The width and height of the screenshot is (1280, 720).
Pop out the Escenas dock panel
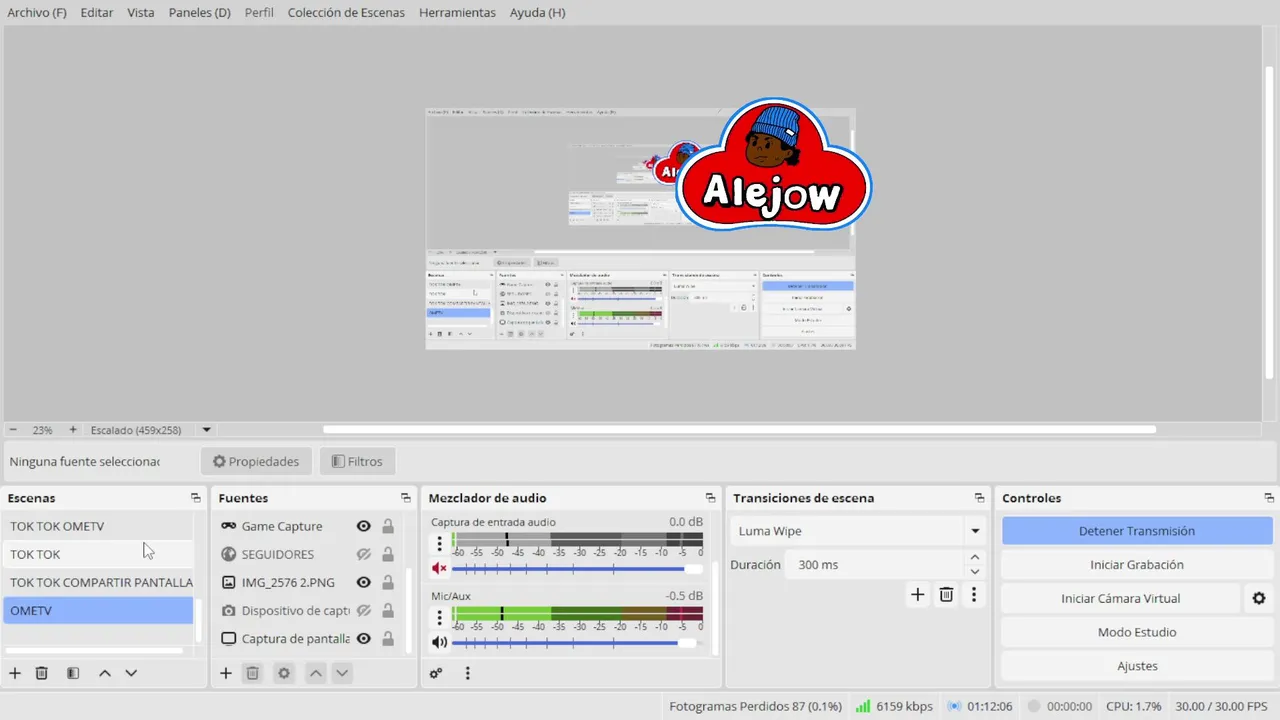coord(196,498)
